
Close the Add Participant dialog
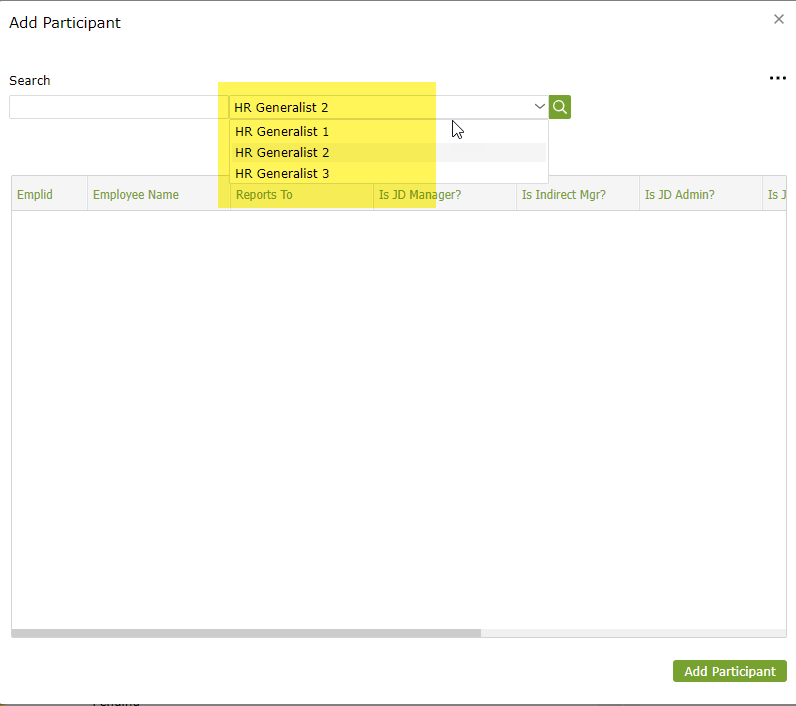coord(779,19)
